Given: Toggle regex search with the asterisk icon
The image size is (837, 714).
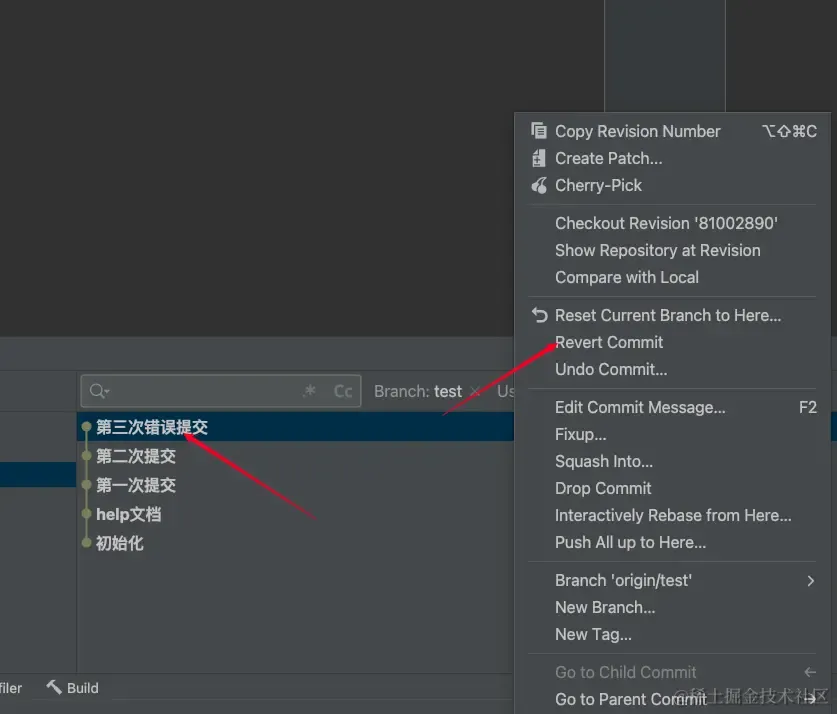Looking at the screenshot, I should (x=310, y=391).
